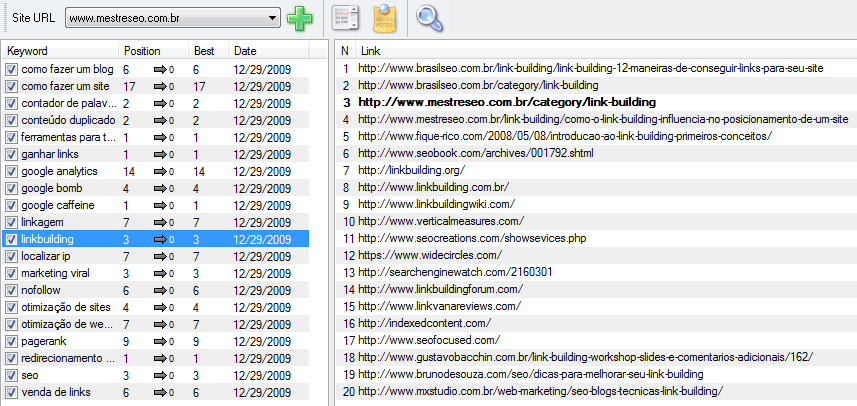Sort by the Keyword column header

[x=60, y=50]
